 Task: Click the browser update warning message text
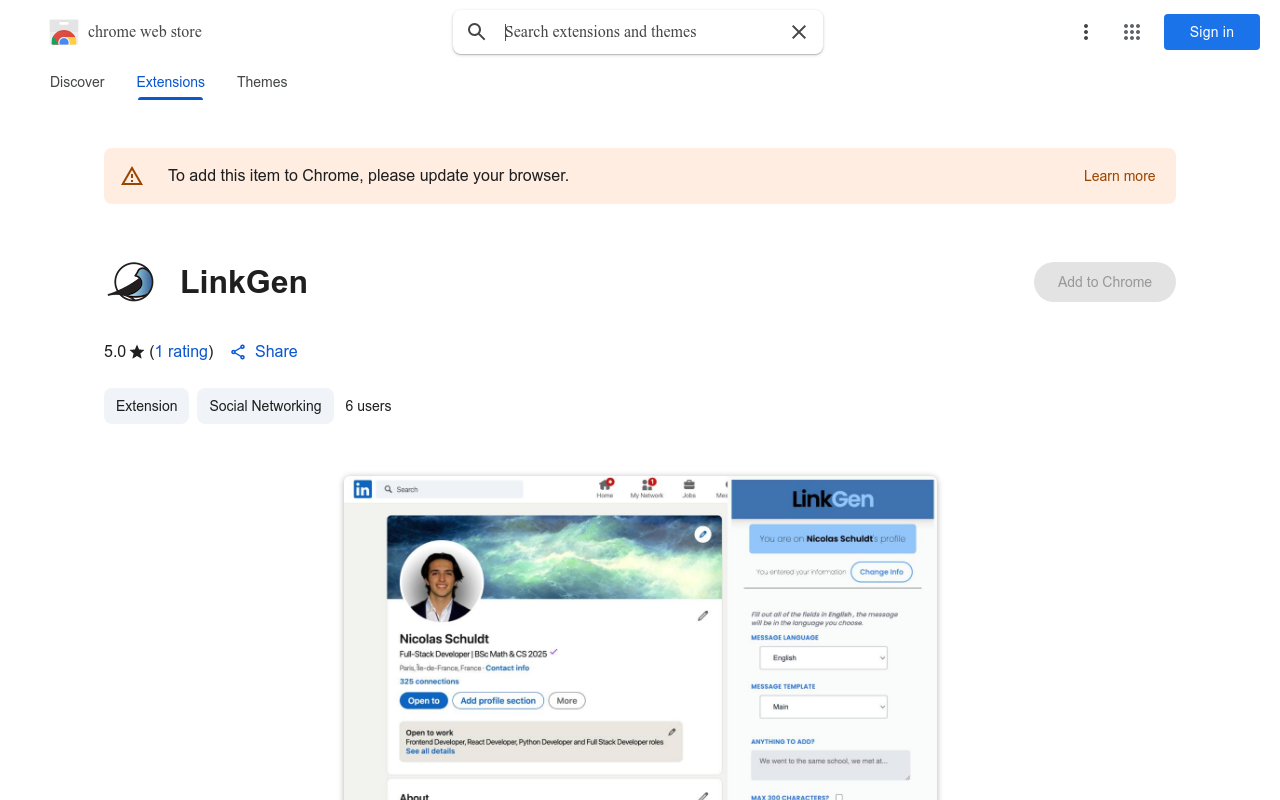click(368, 176)
